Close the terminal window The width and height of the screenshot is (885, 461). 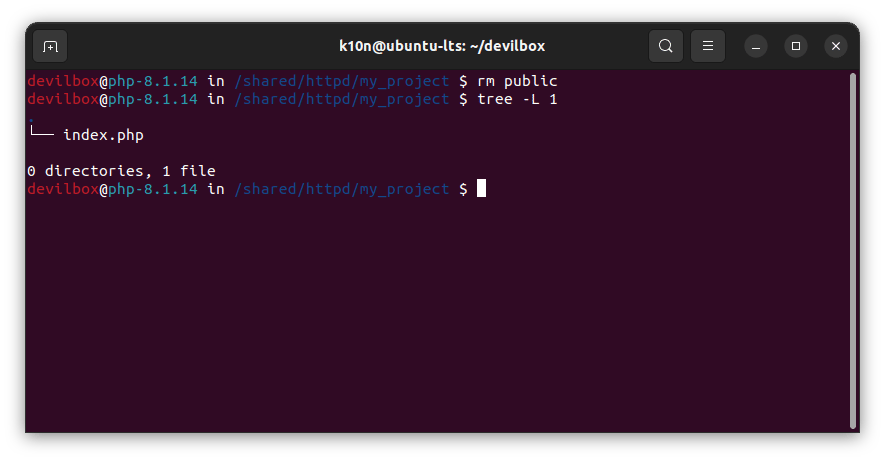(836, 46)
